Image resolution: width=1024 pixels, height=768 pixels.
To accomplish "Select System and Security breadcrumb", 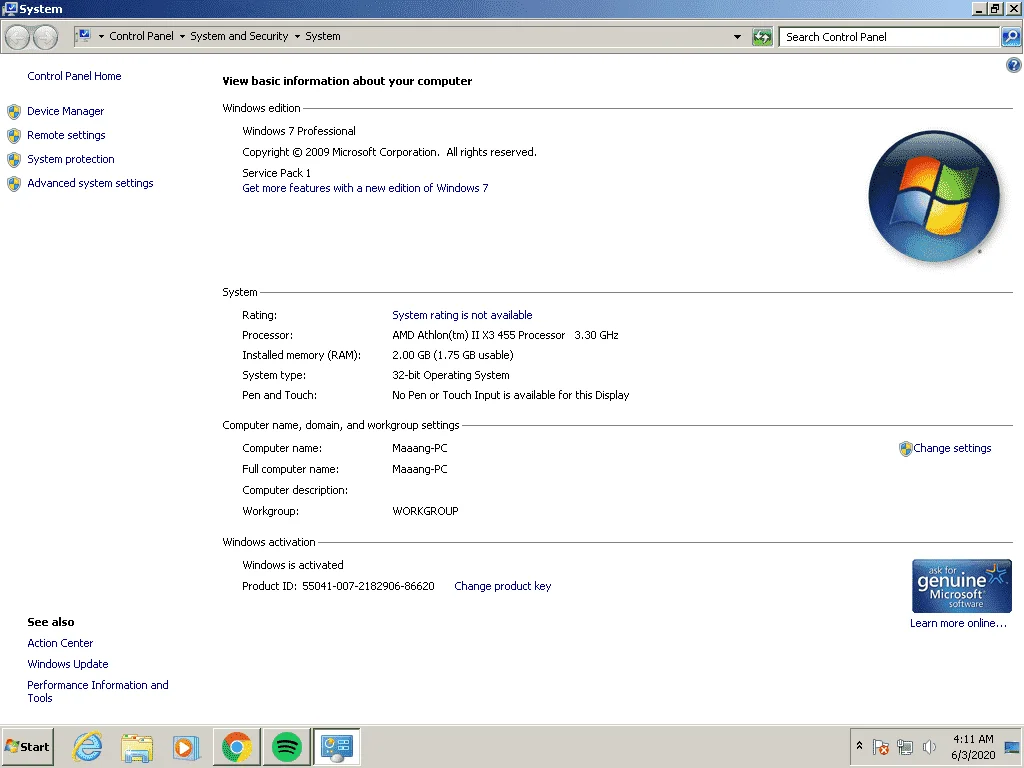I will pos(239,37).
